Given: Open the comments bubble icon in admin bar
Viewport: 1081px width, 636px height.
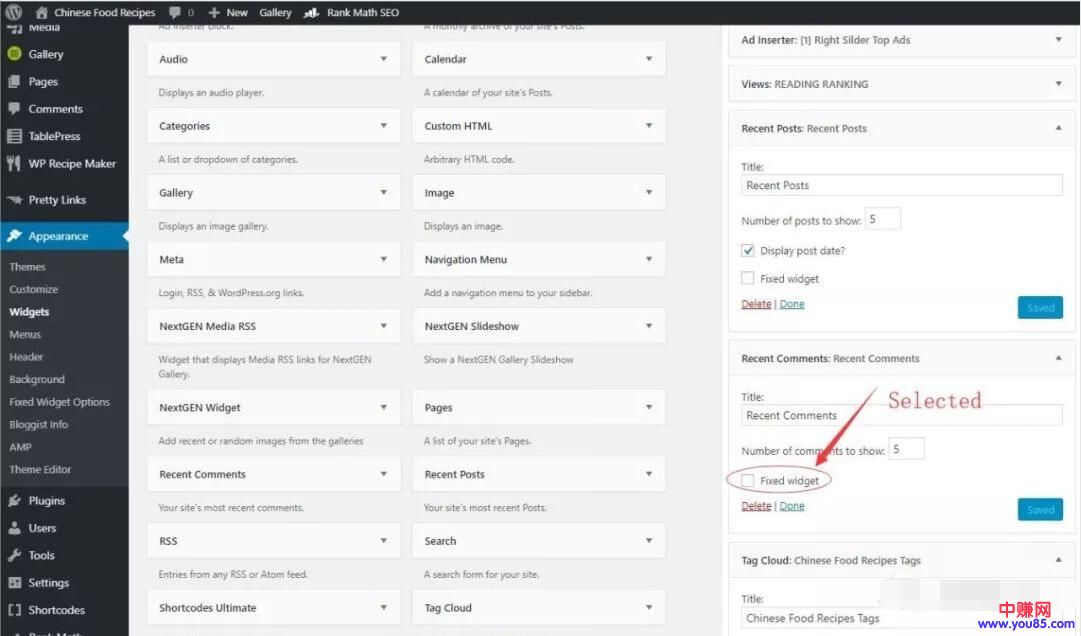Looking at the screenshot, I should click(x=176, y=12).
